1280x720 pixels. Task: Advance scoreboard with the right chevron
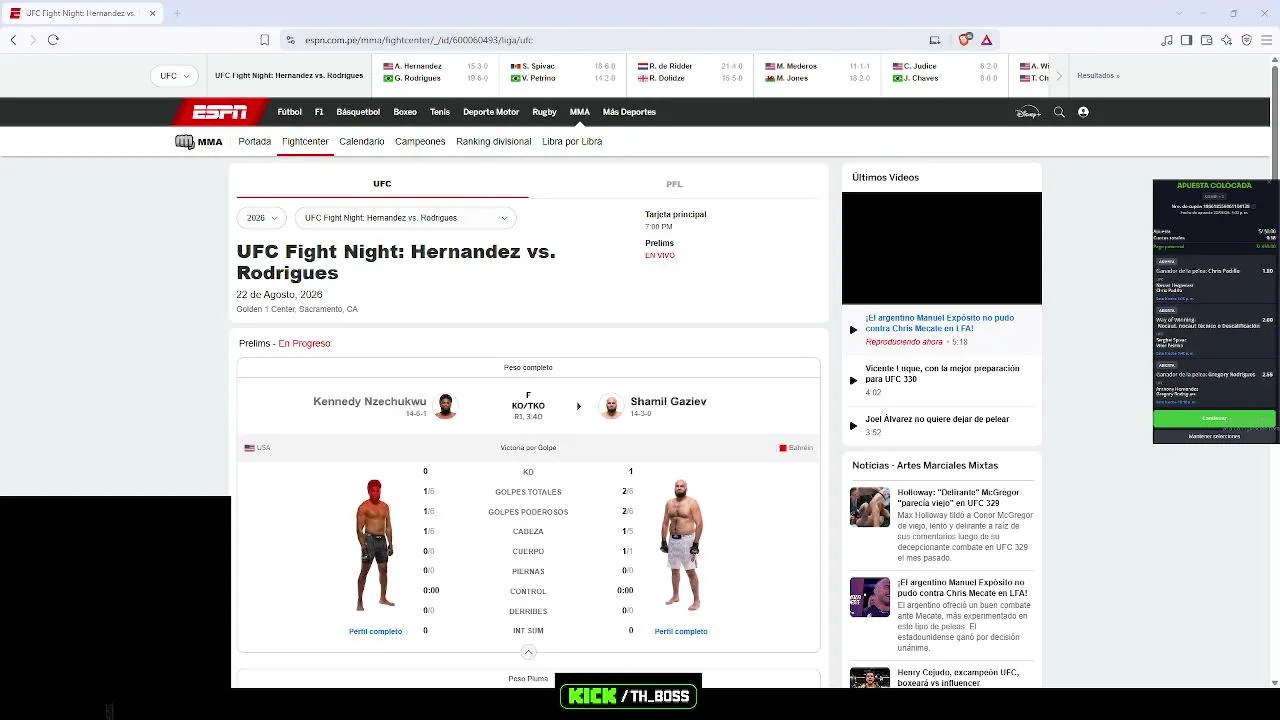pyautogui.click(x=1059, y=76)
